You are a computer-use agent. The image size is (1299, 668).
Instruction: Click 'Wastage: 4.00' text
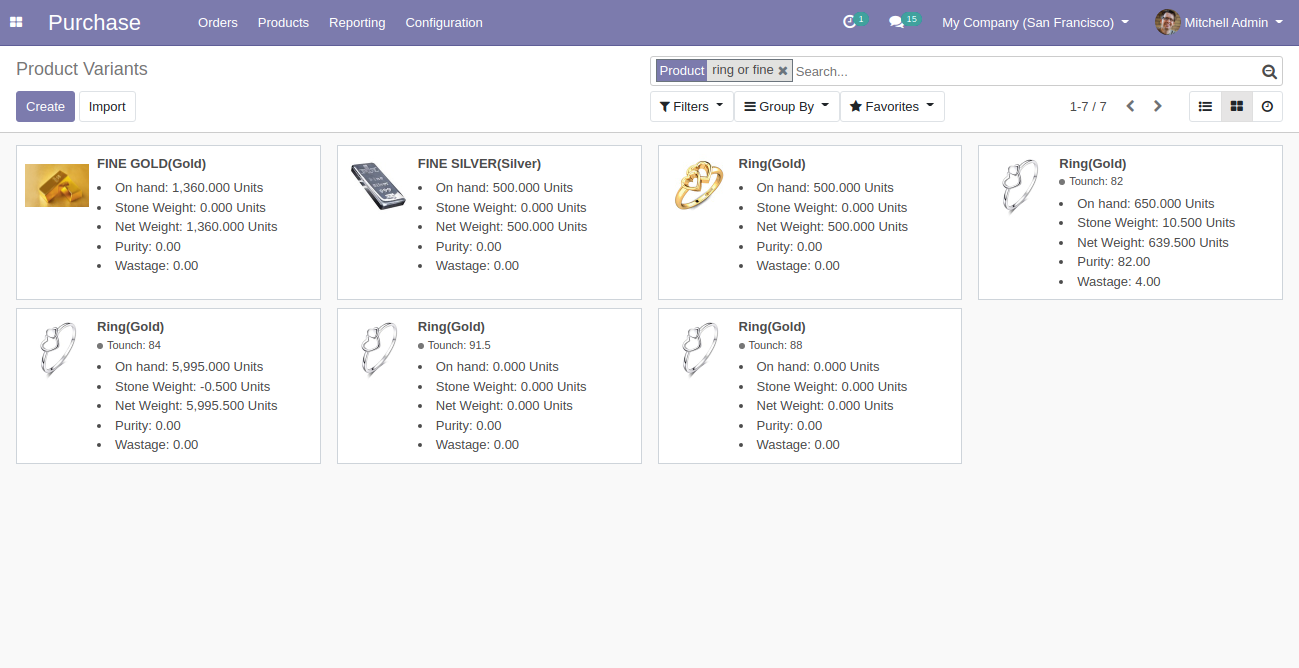[1119, 281]
